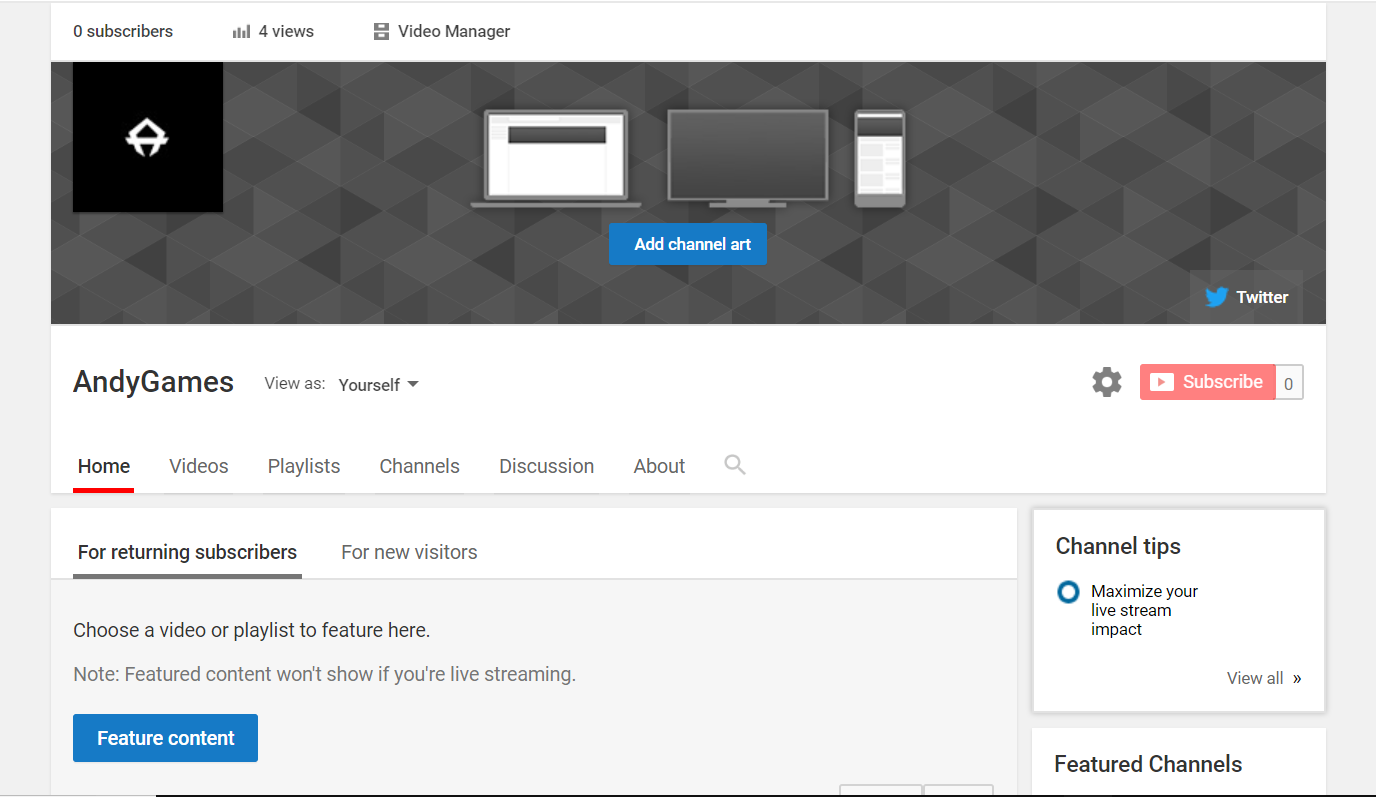
Task: Open the About tab
Action: pyautogui.click(x=660, y=467)
